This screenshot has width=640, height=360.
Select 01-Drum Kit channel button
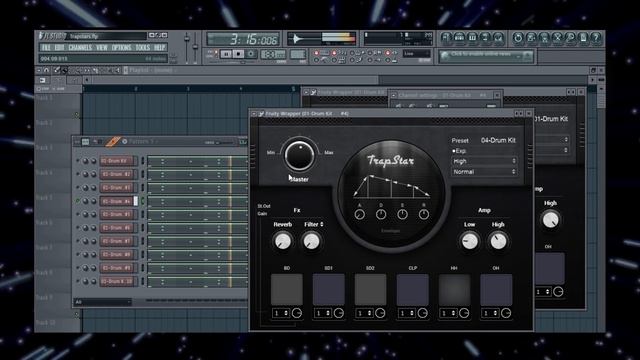point(117,161)
